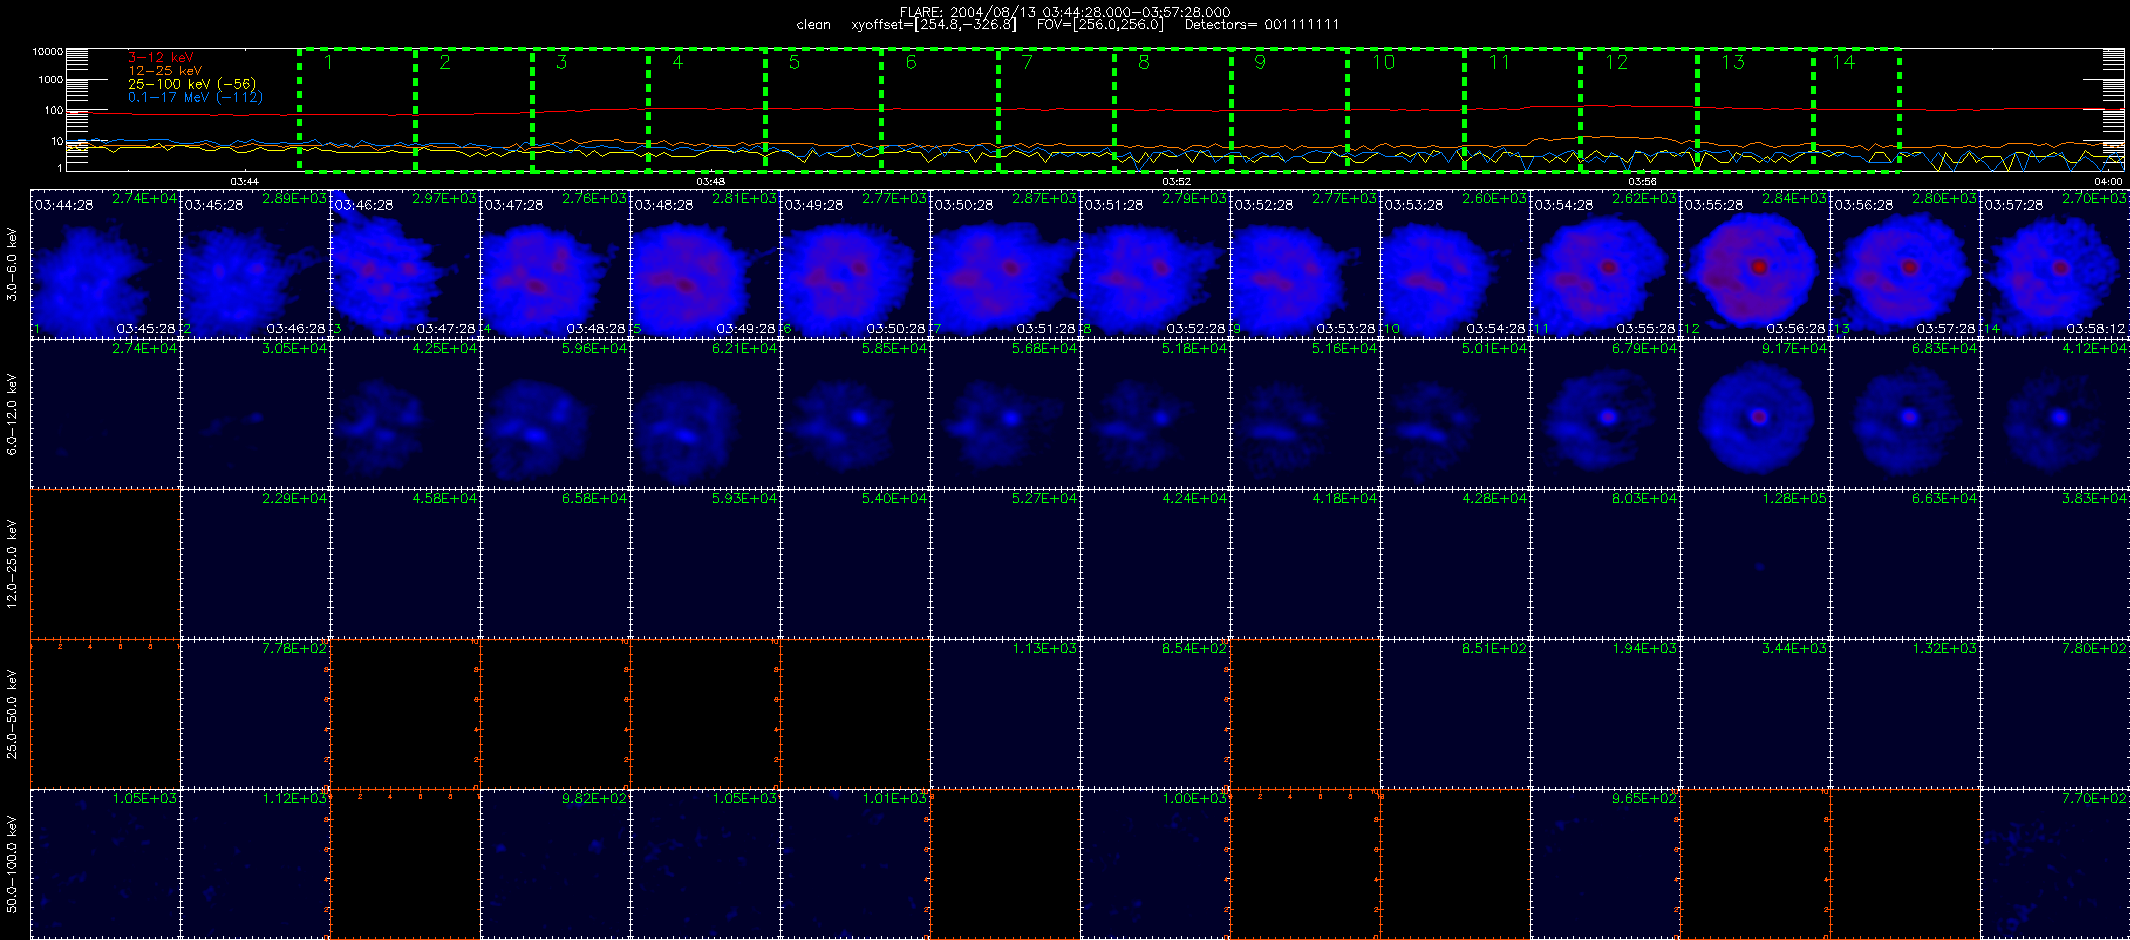Select the 6–12 keV image labeled 6.21E+04
The image size is (2130, 940).
(x=705, y=414)
